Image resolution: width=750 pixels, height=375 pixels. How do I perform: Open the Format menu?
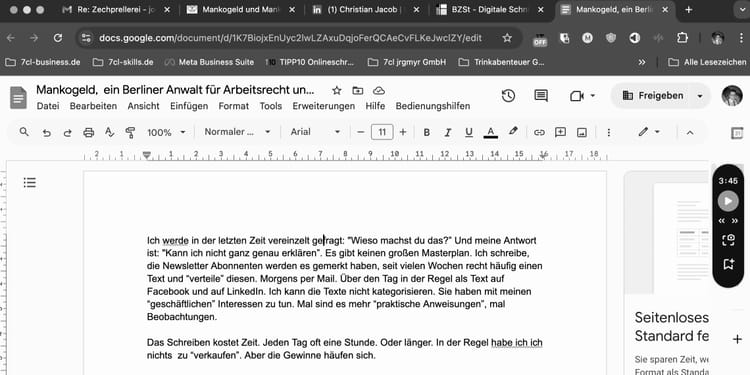pos(234,106)
